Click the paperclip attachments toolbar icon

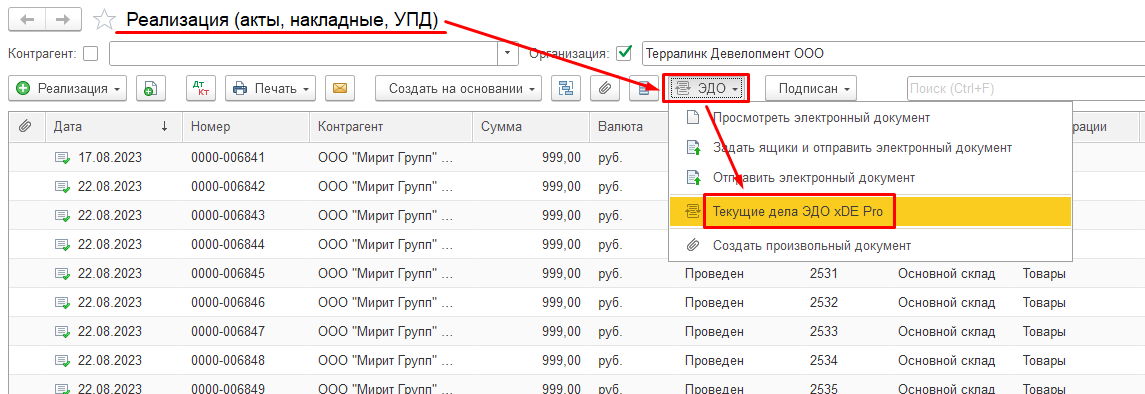click(604, 88)
